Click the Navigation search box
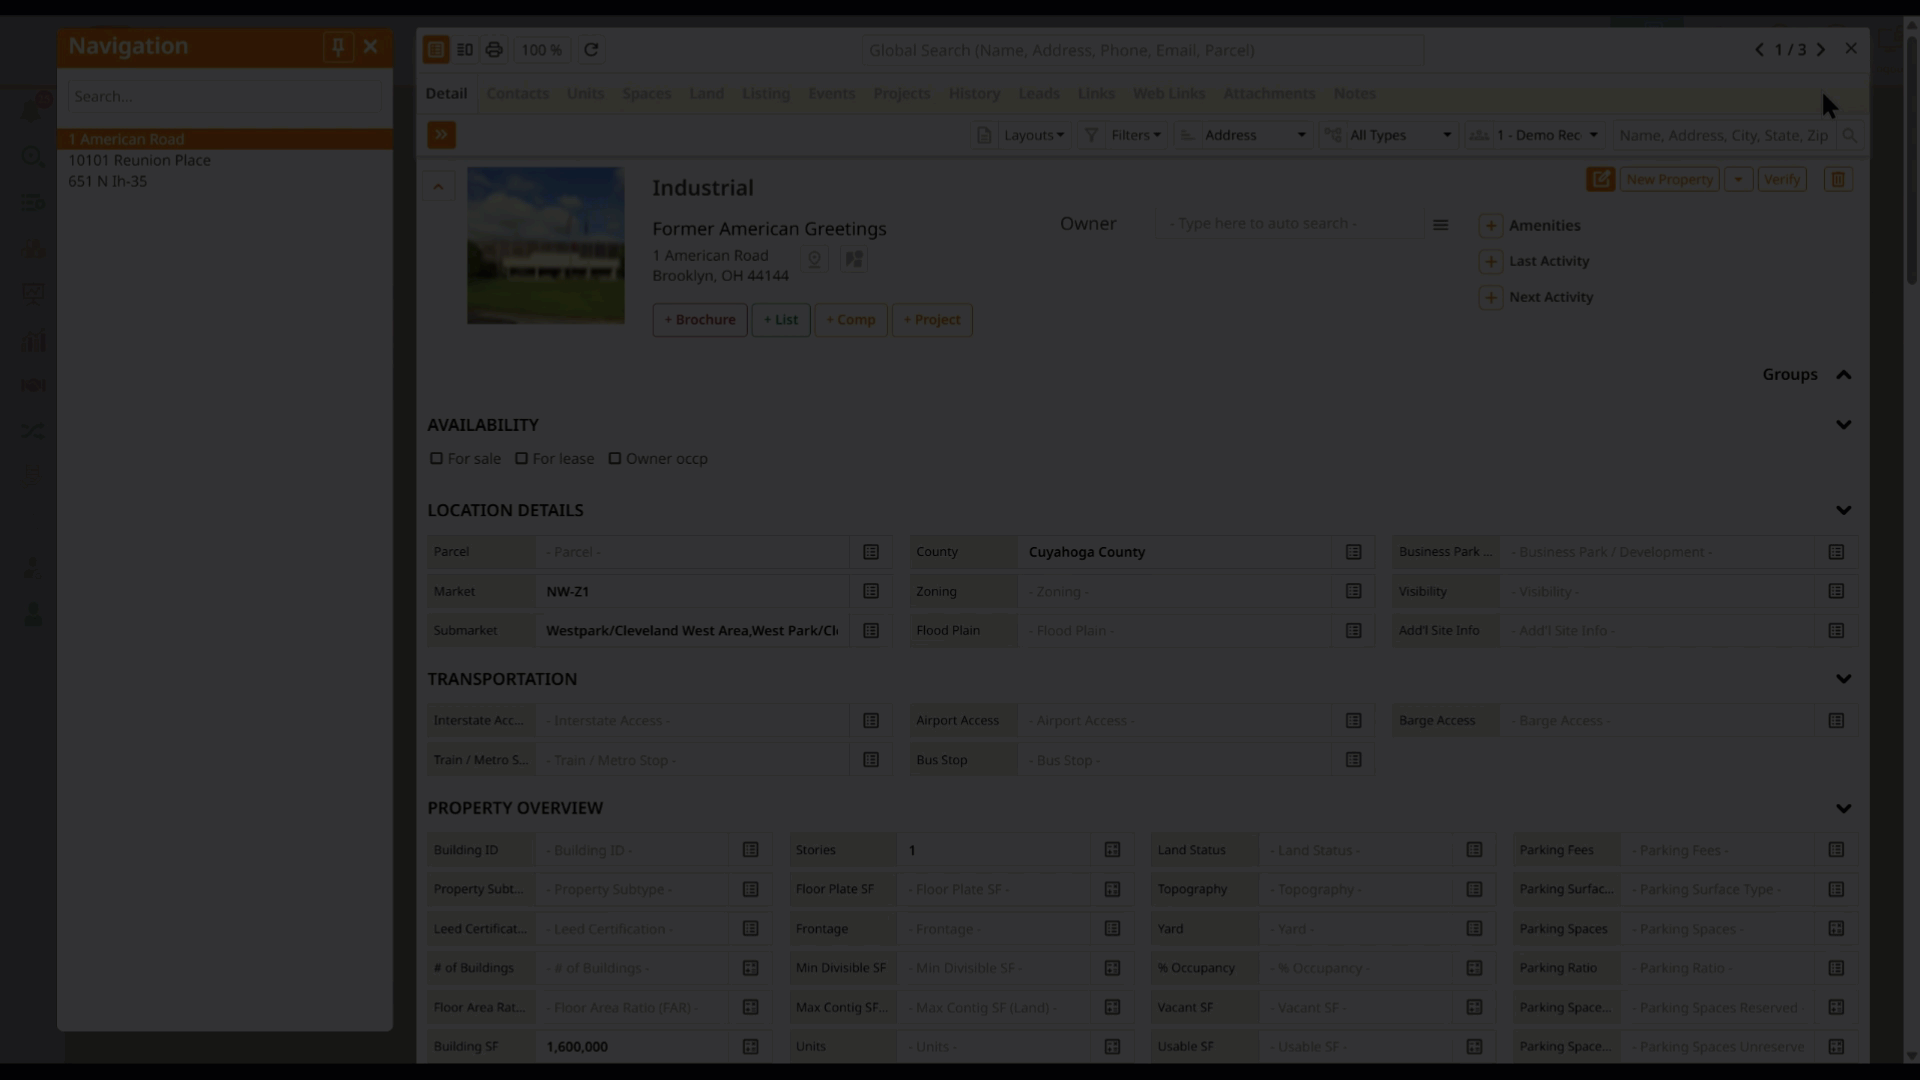1920x1080 pixels. (225, 97)
